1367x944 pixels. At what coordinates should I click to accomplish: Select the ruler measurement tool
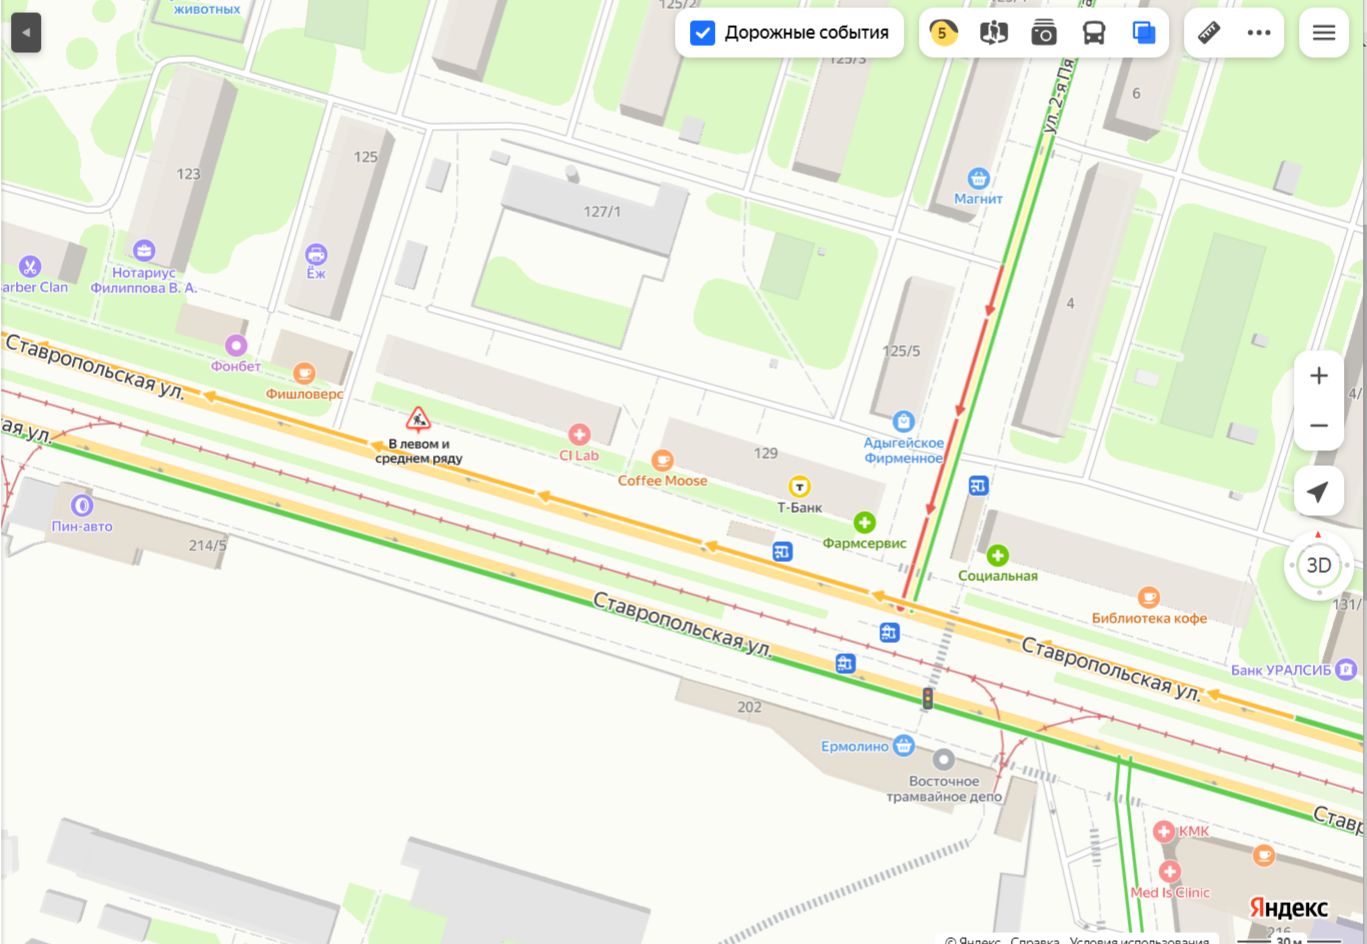click(x=1209, y=33)
